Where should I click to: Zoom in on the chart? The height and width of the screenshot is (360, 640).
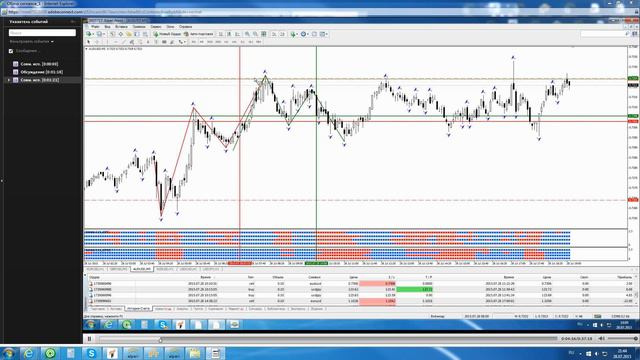247,34
